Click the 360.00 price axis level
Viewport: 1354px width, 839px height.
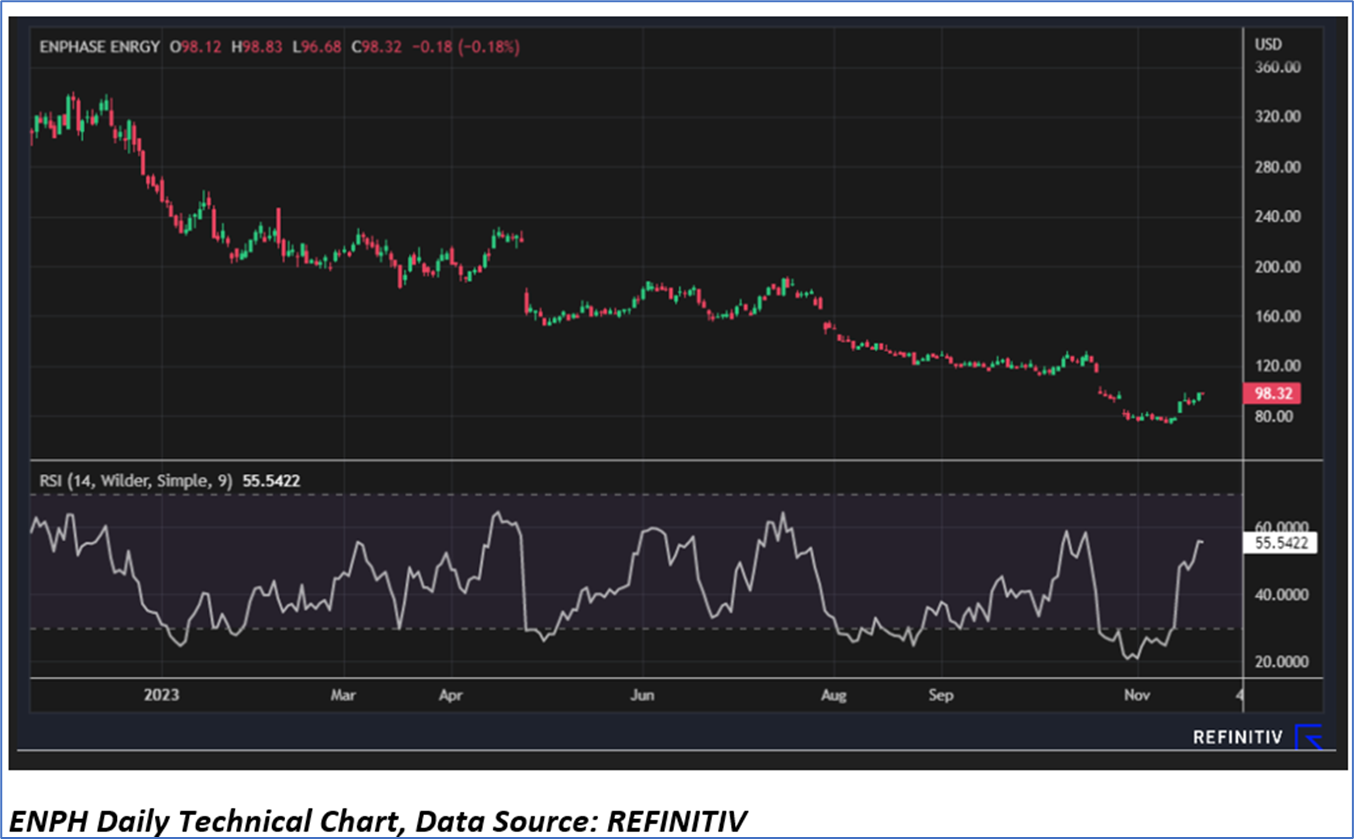tap(1277, 68)
